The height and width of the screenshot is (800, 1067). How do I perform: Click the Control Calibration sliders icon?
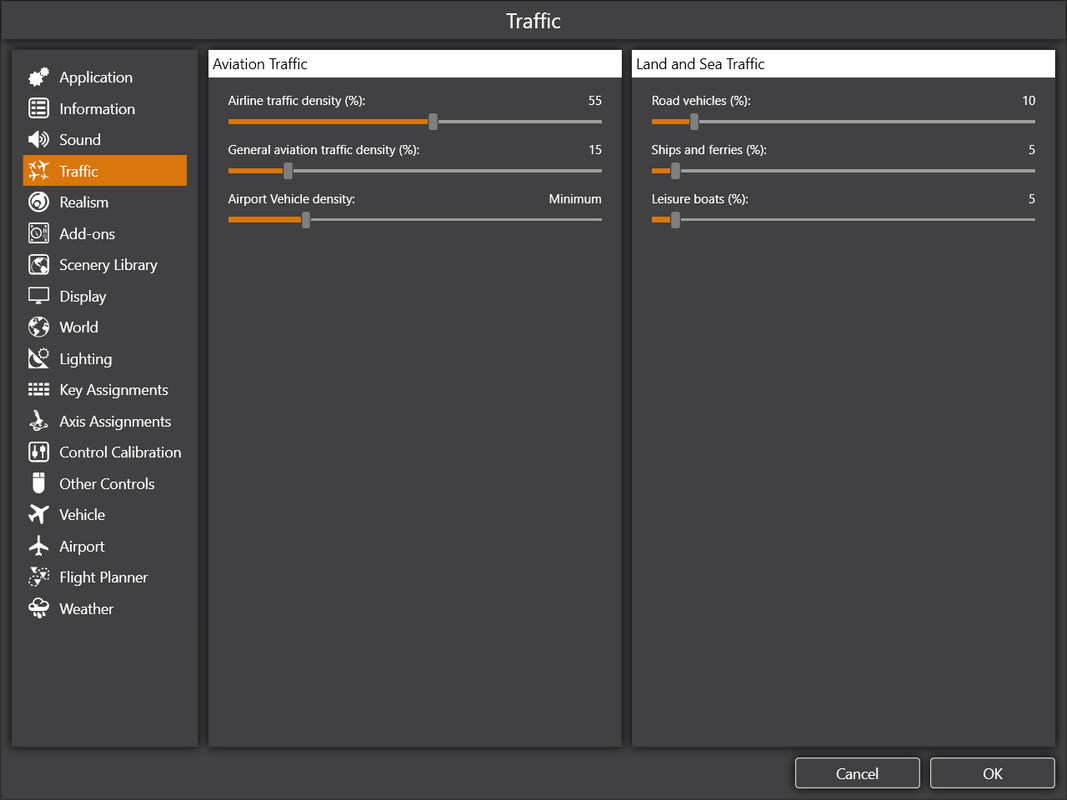coord(39,452)
